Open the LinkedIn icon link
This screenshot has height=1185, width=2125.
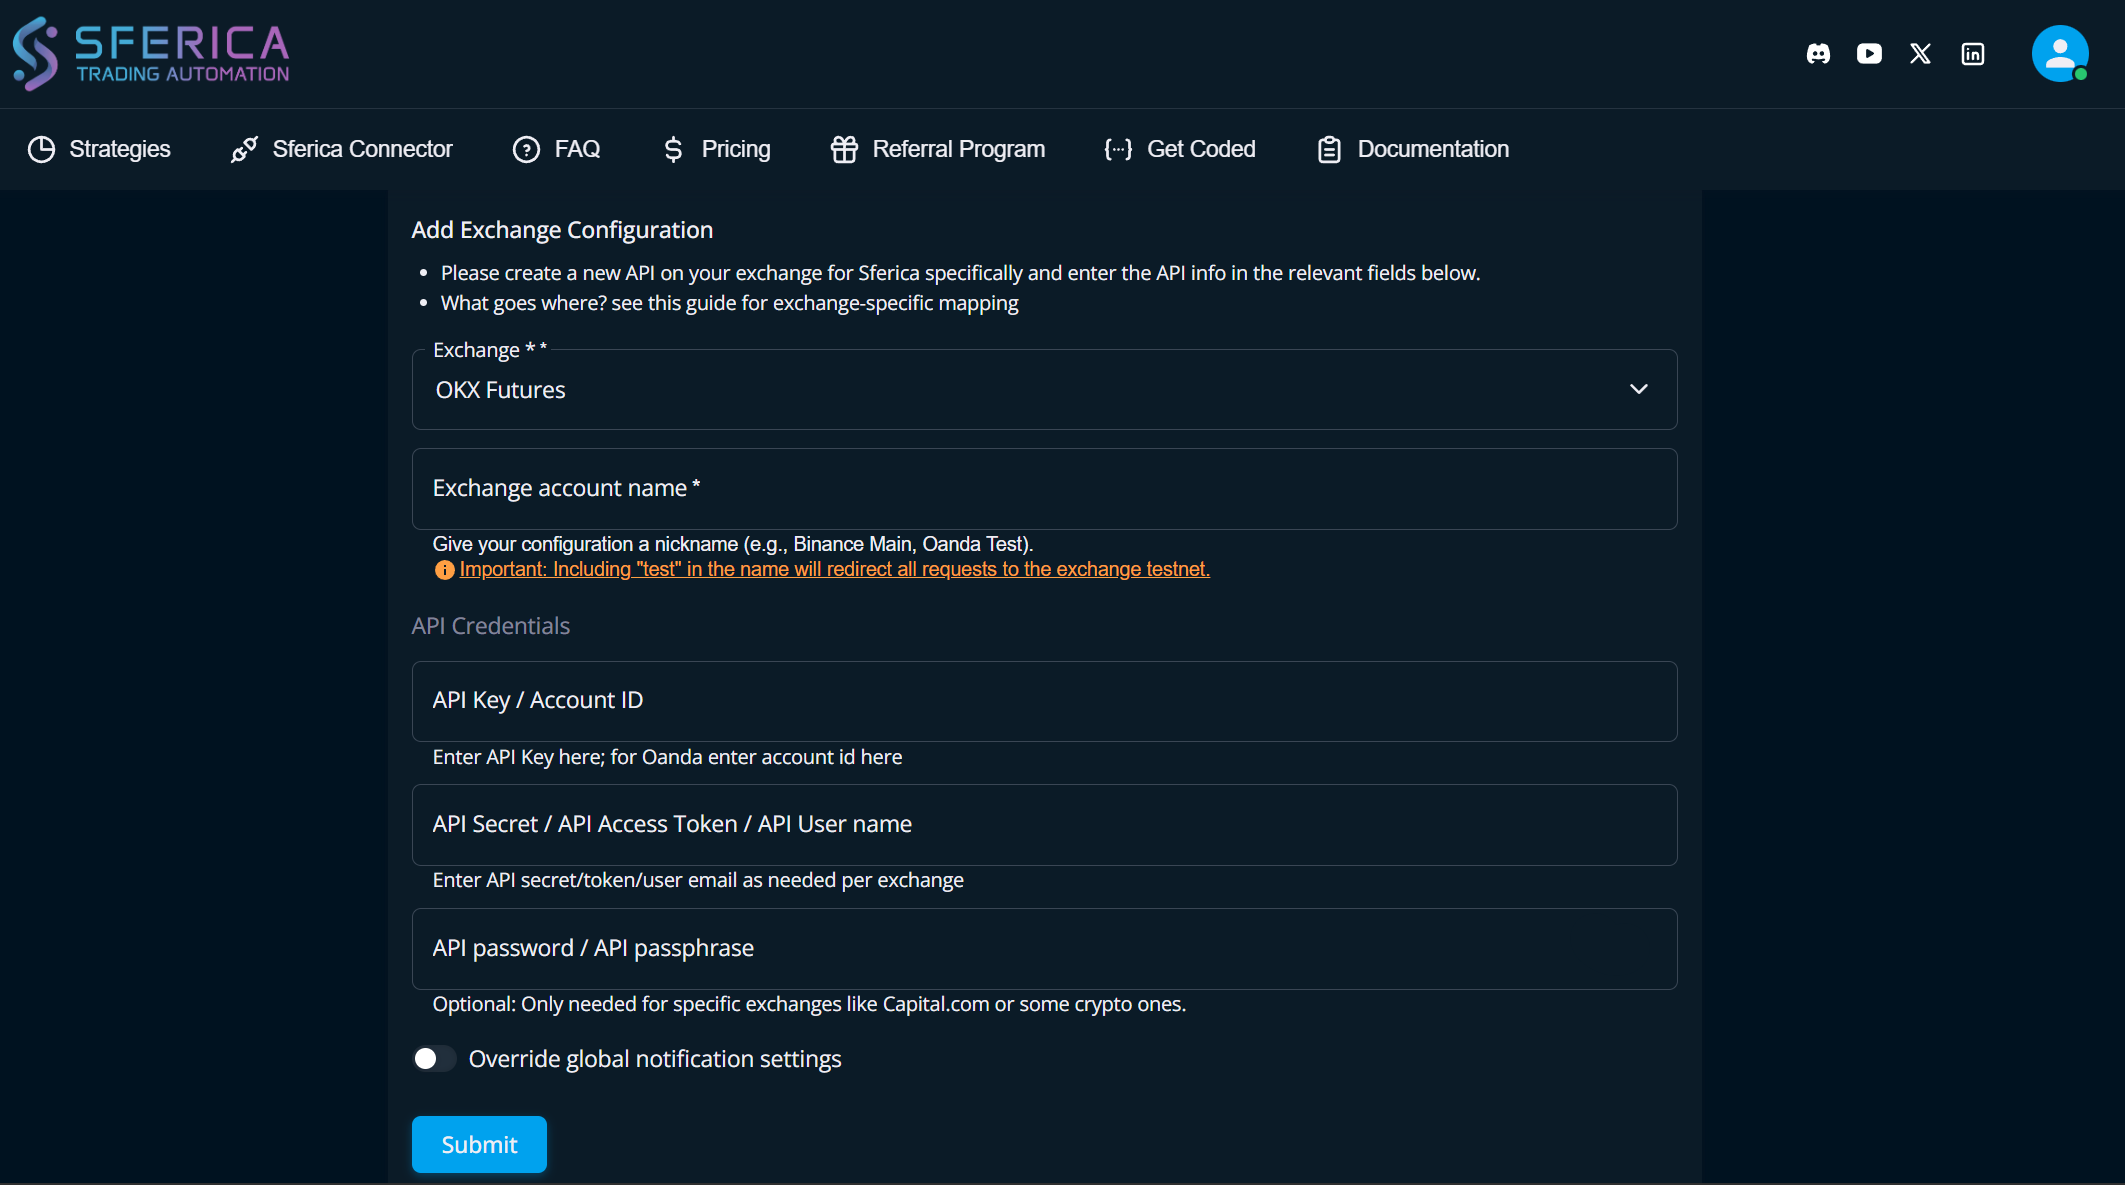click(x=1972, y=54)
